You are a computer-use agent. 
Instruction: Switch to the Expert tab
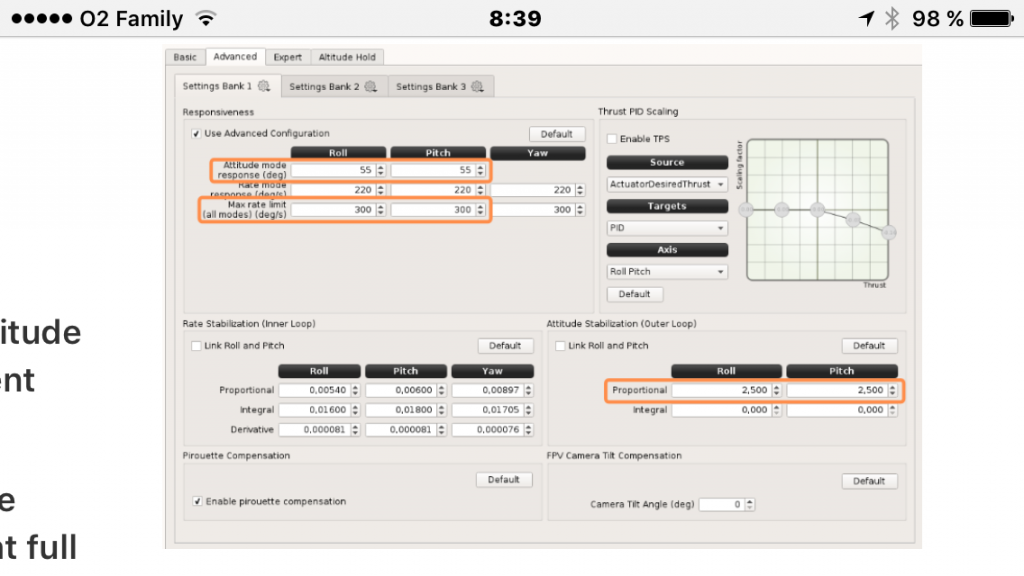288,57
